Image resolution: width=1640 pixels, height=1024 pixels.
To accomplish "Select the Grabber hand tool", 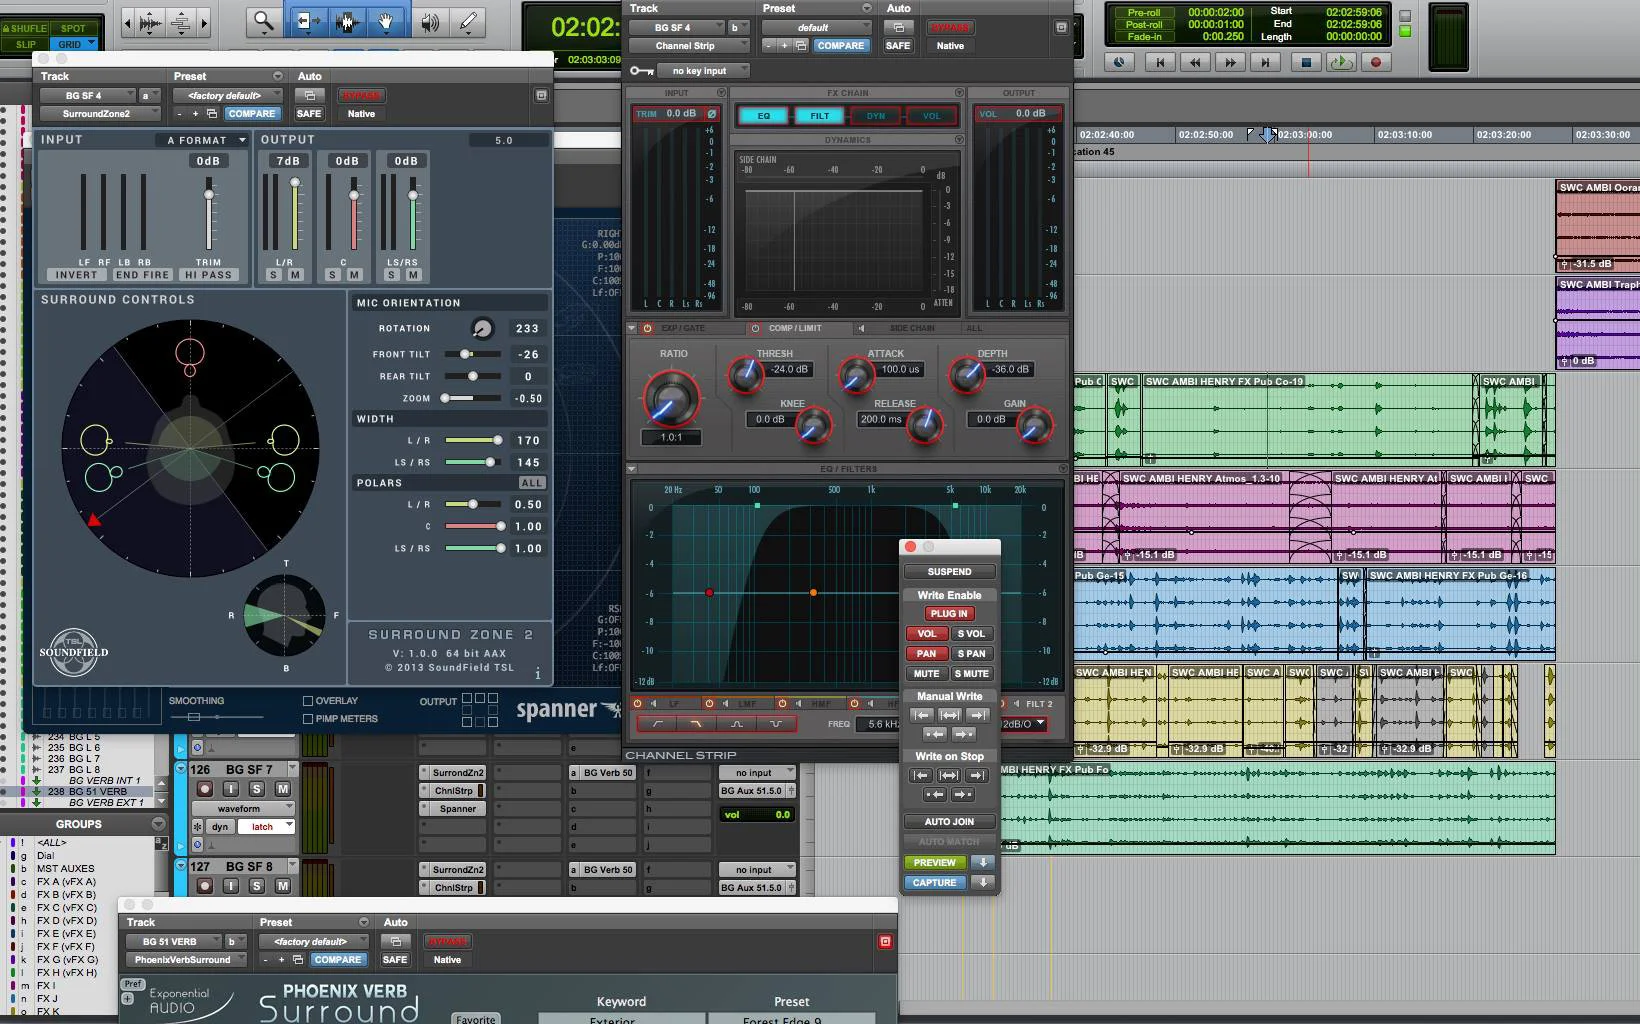I will click(x=387, y=21).
